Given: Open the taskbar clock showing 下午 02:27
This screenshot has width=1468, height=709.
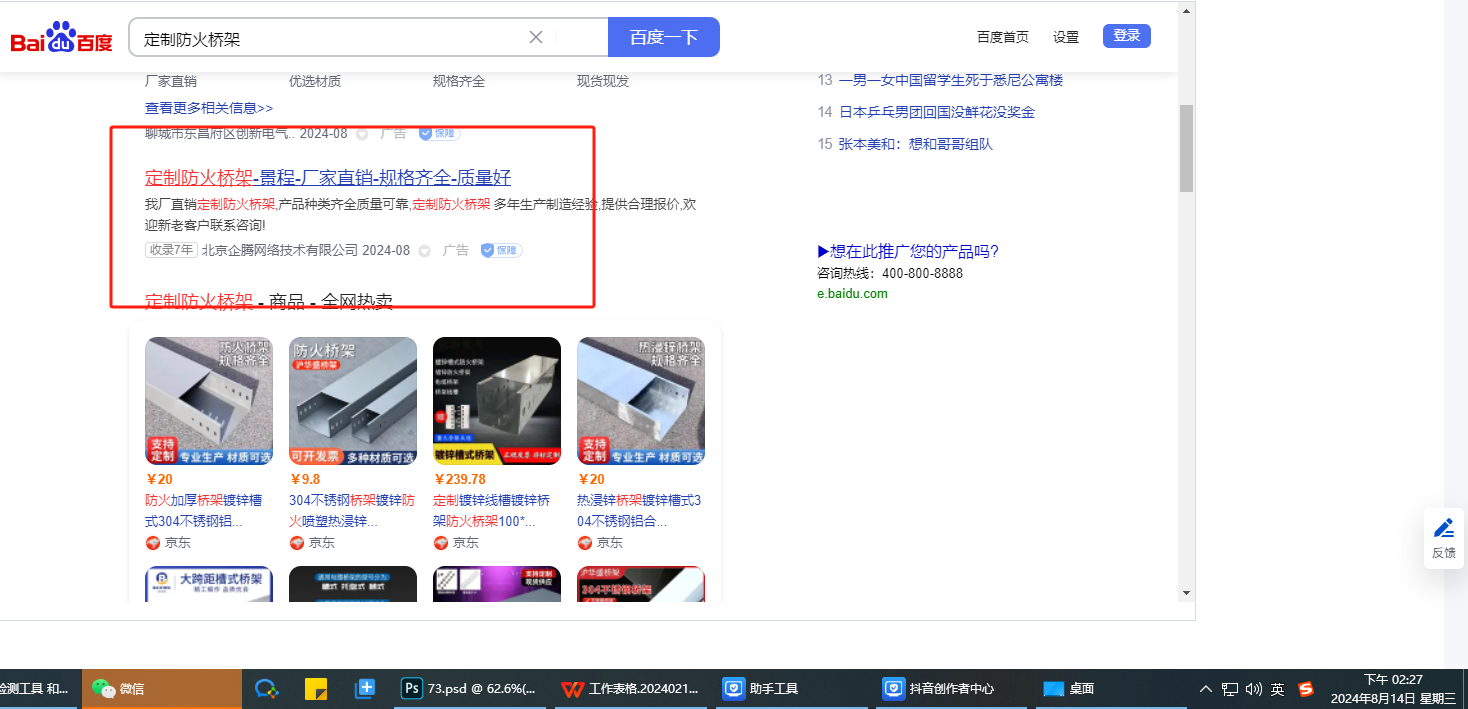Looking at the screenshot, I should pos(1393,689).
